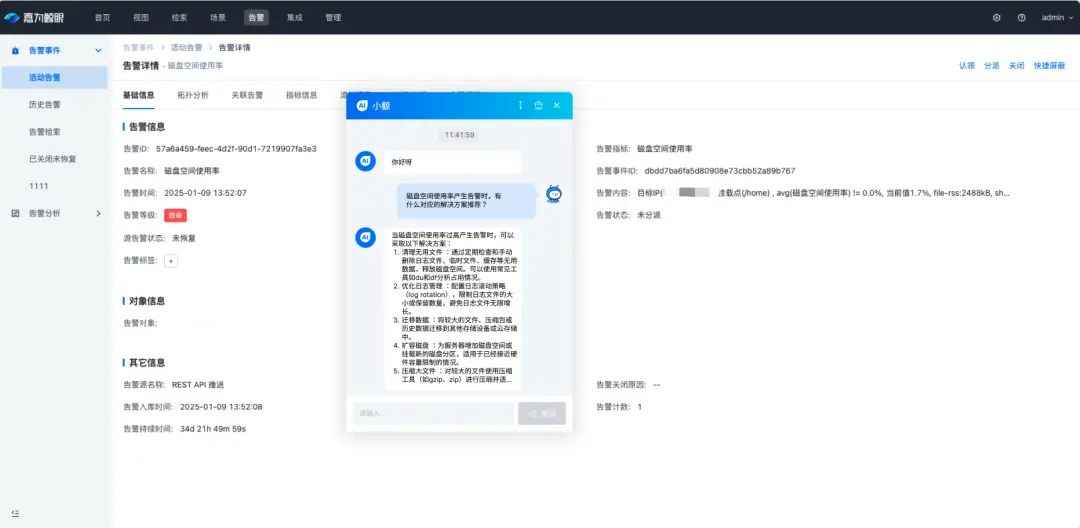Image resolution: width=1080 pixels, height=528 pixels.
Task: Click the alert ID 57a6a459-feec-4d2f value
Action: (x=236, y=149)
